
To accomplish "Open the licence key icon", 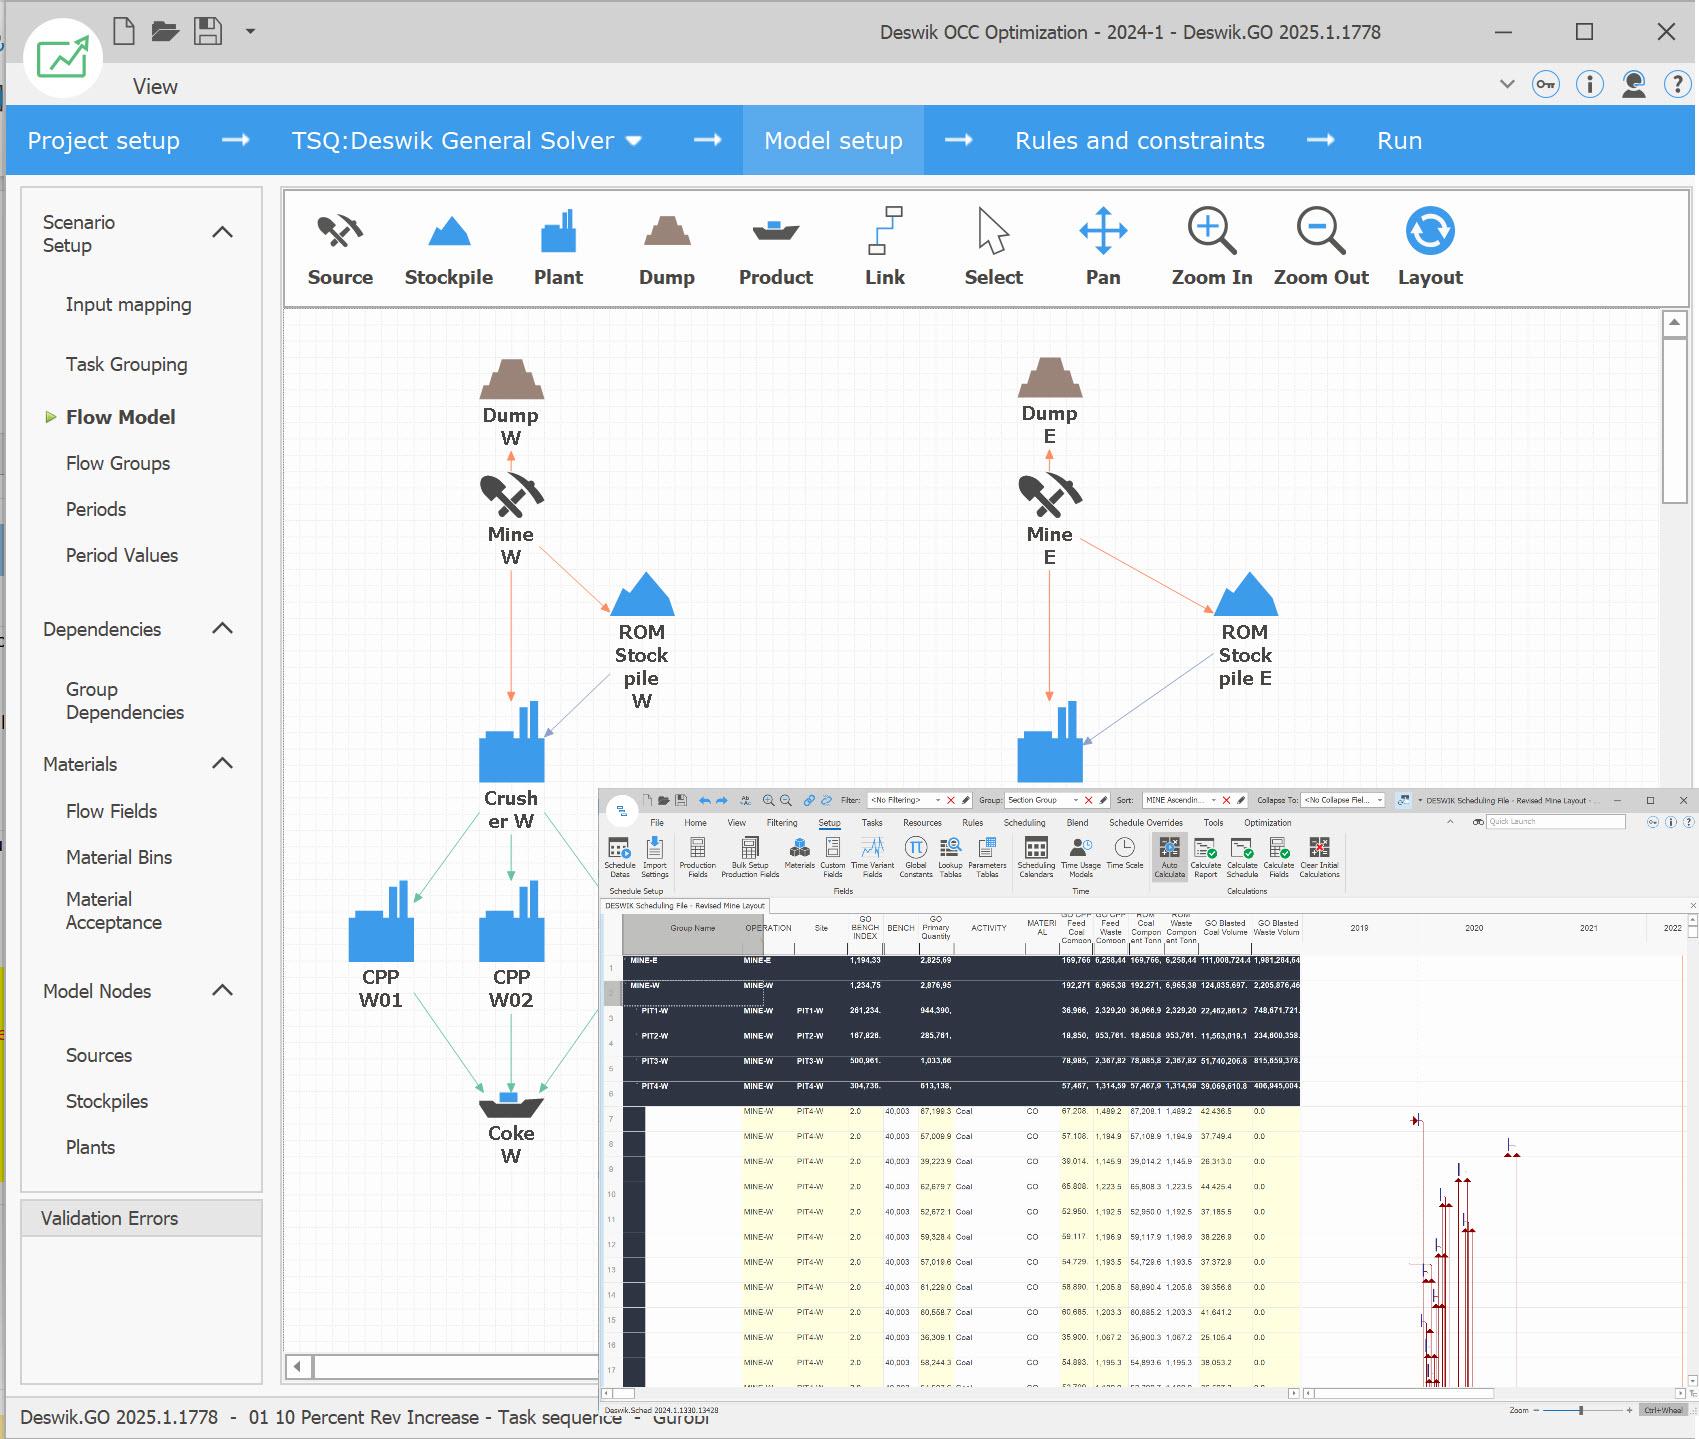I will [1545, 84].
